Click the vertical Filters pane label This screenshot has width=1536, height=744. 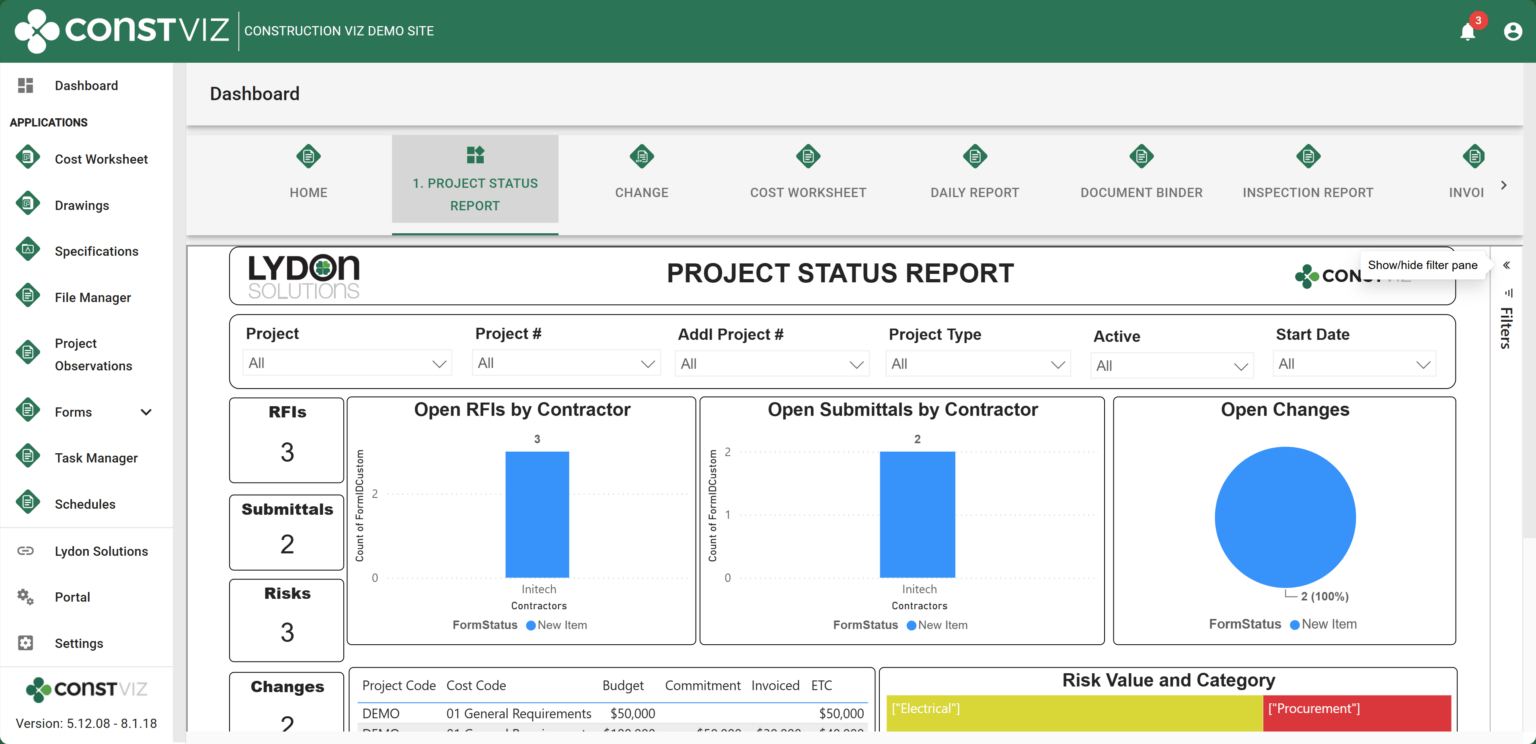coord(1506,328)
